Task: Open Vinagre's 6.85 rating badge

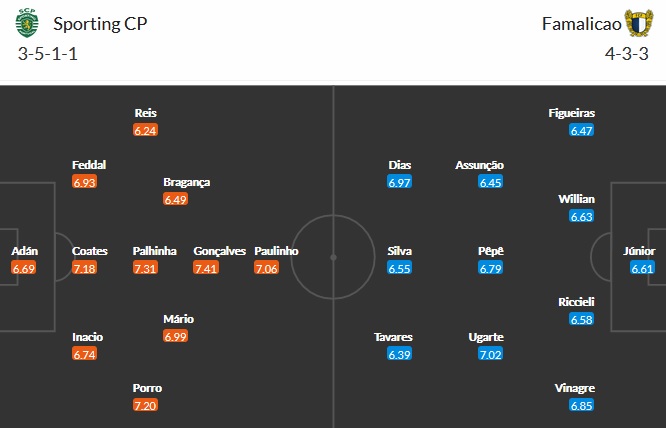Action: click(582, 405)
